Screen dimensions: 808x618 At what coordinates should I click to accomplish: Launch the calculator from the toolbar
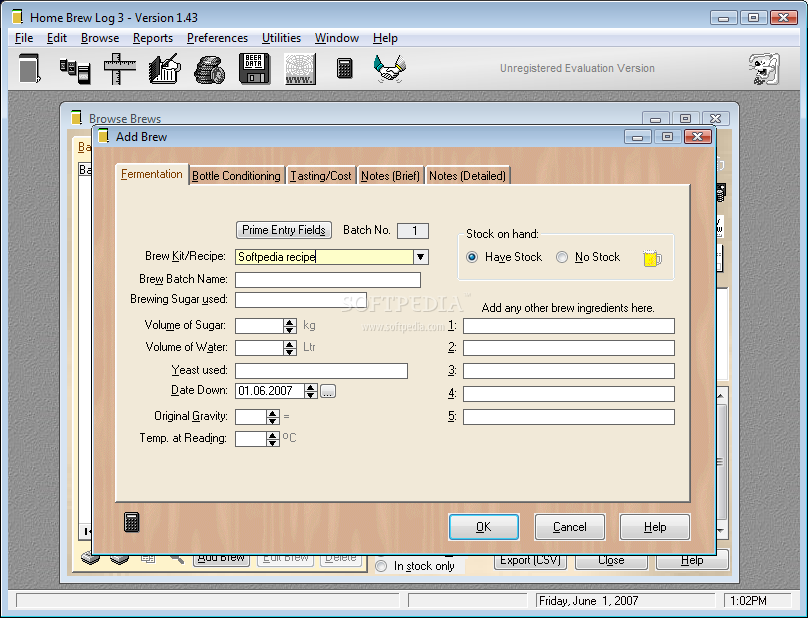pyautogui.click(x=345, y=69)
